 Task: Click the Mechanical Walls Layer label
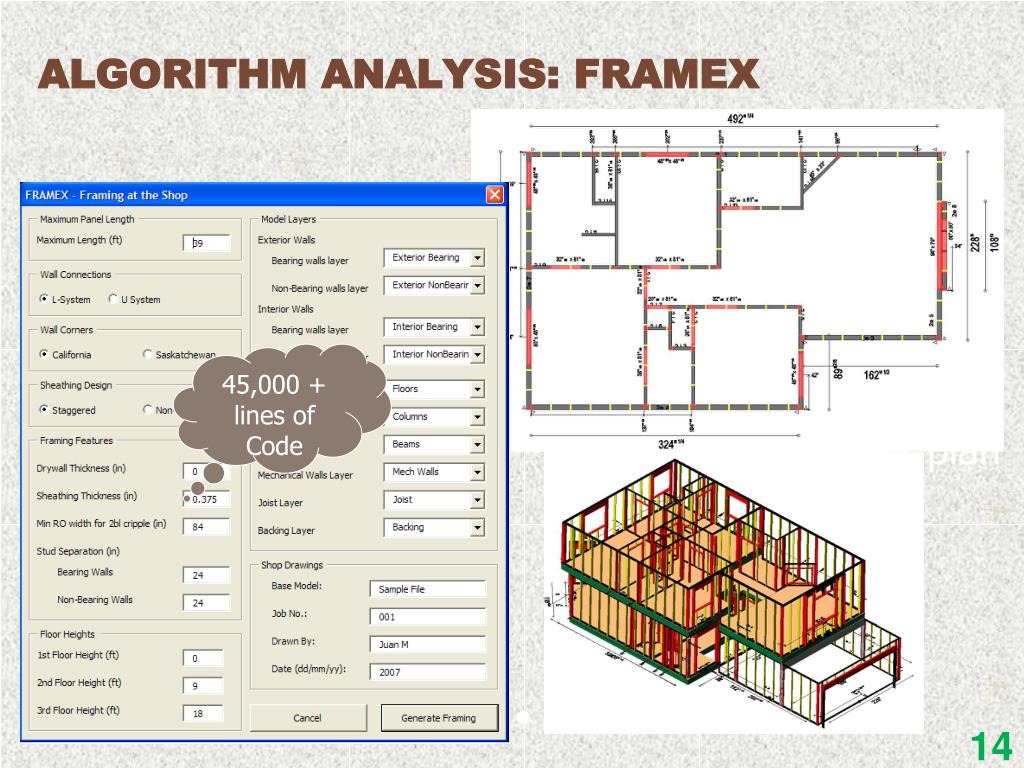(x=305, y=475)
